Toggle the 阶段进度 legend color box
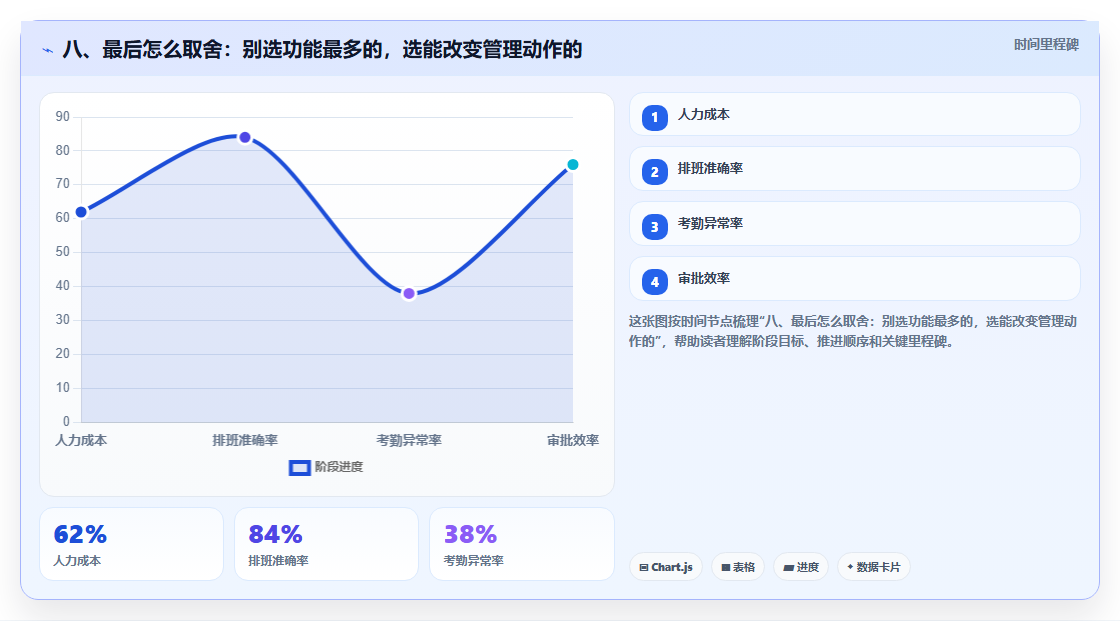Image resolution: width=1120 pixels, height=621 pixels. [299, 468]
